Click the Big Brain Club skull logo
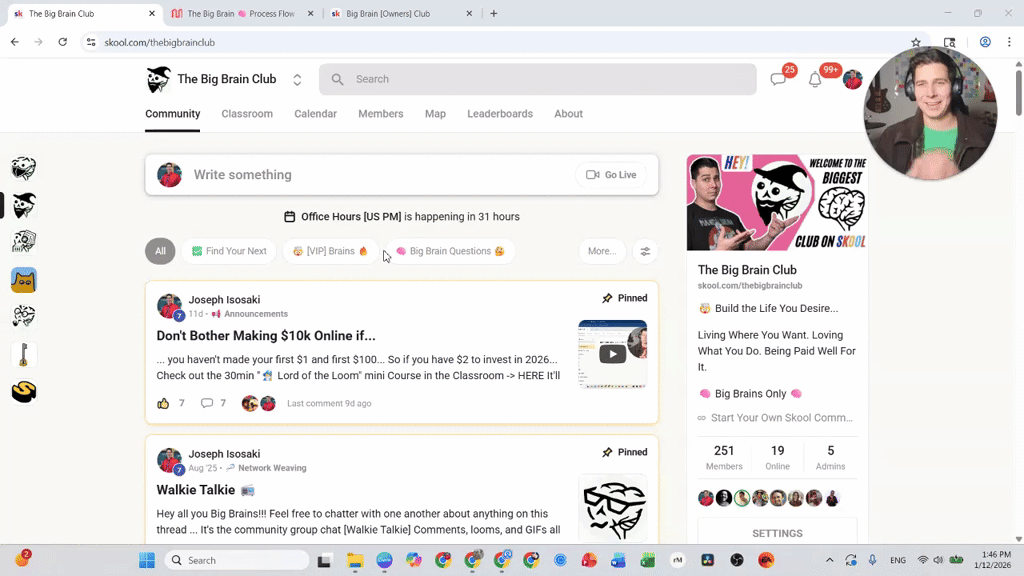The height and width of the screenshot is (576, 1024). pyautogui.click(x=157, y=79)
